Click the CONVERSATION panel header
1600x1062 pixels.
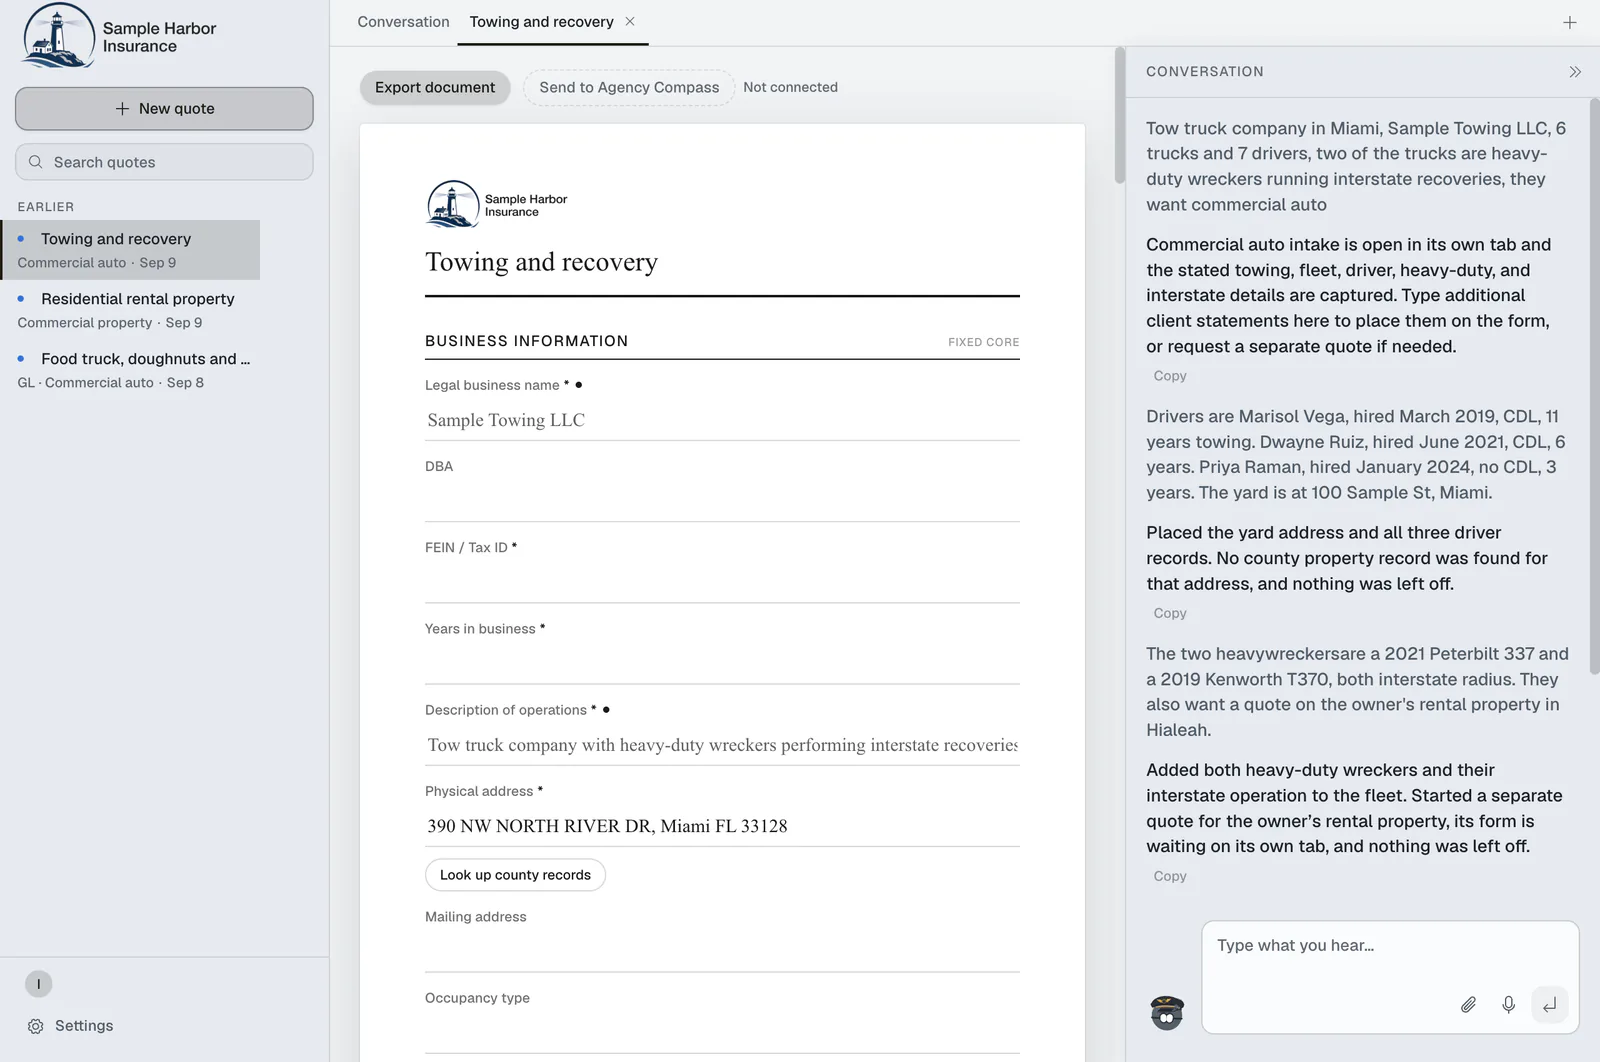[x=1205, y=72]
